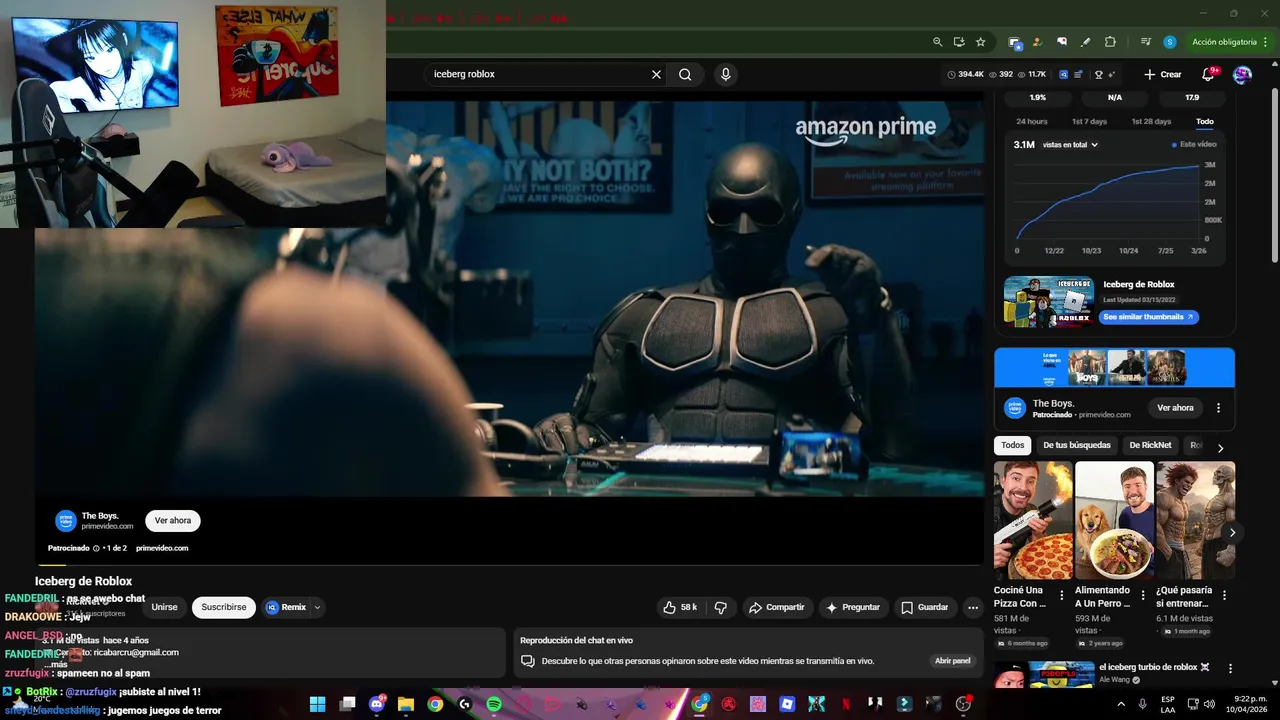Open the YouTube account avatar menu
Image resolution: width=1280 pixels, height=720 pixels.
pyautogui.click(x=1242, y=74)
